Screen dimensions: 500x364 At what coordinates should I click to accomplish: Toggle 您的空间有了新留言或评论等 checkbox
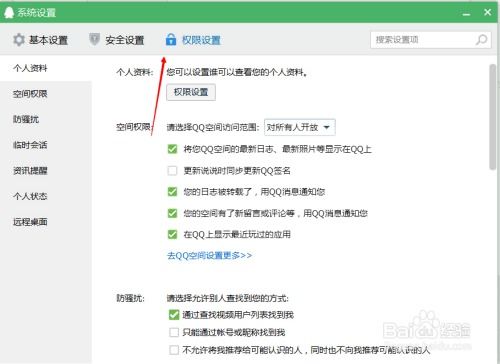(172, 213)
